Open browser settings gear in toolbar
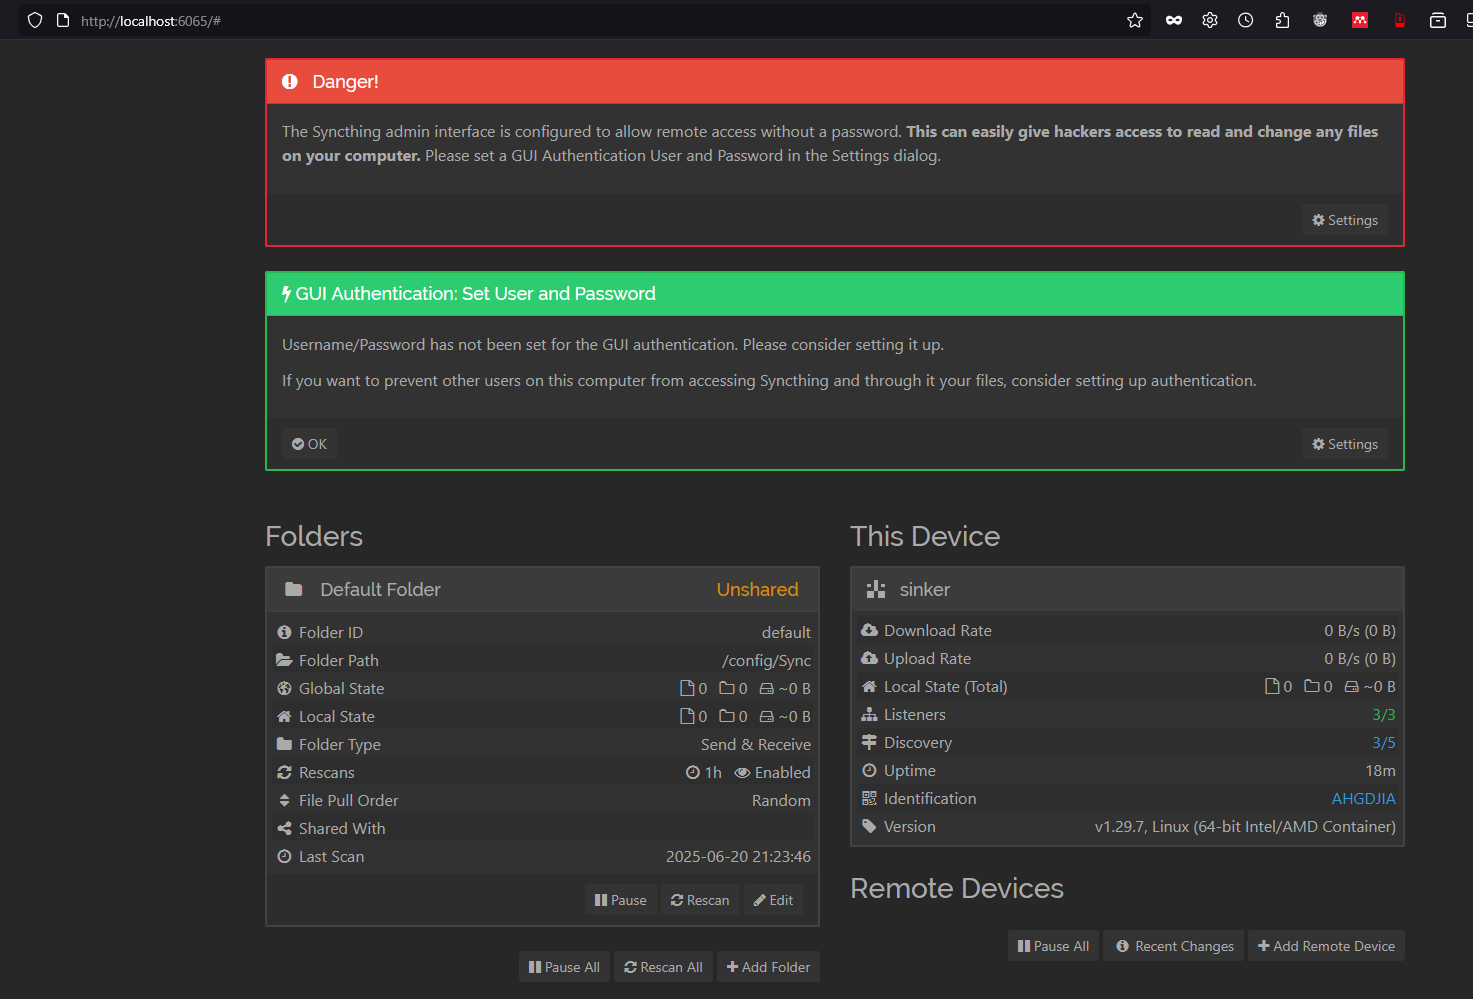The height and width of the screenshot is (999, 1473). 1210,20
